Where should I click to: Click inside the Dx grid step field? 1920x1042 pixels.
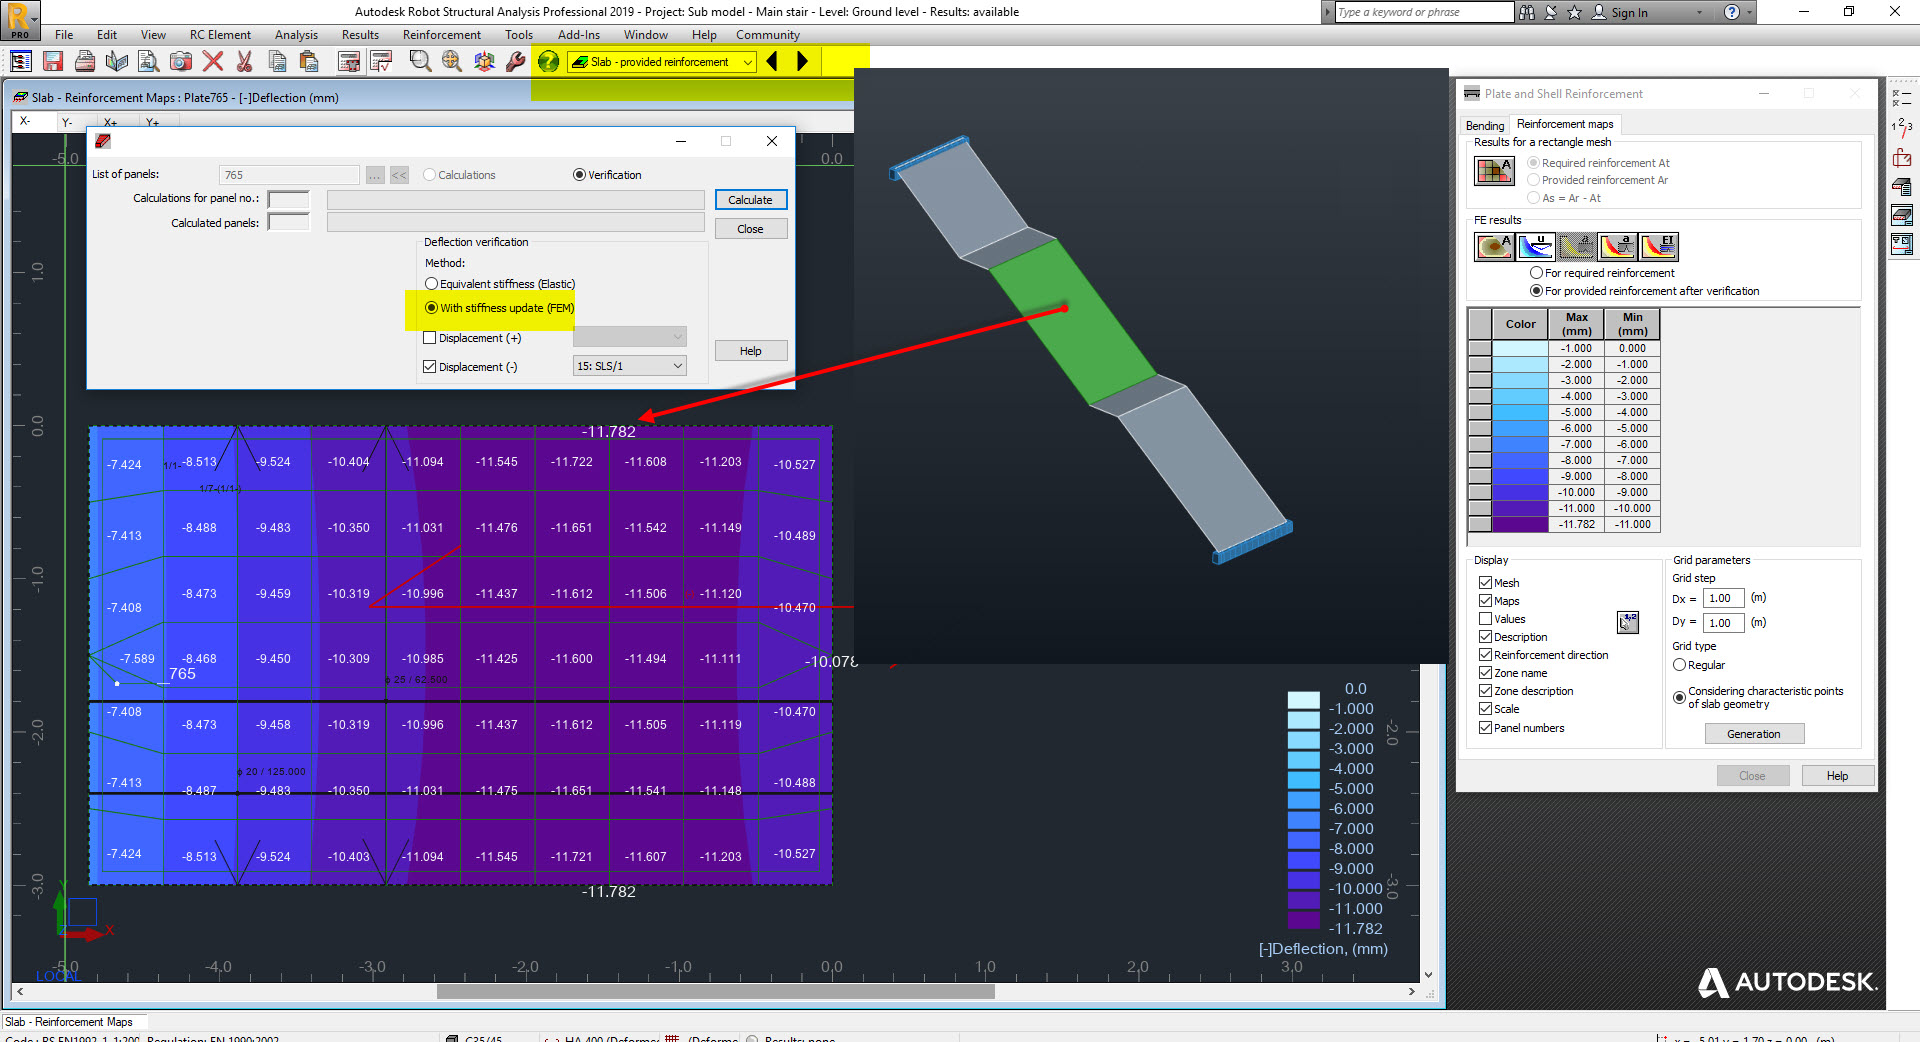[1722, 598]
